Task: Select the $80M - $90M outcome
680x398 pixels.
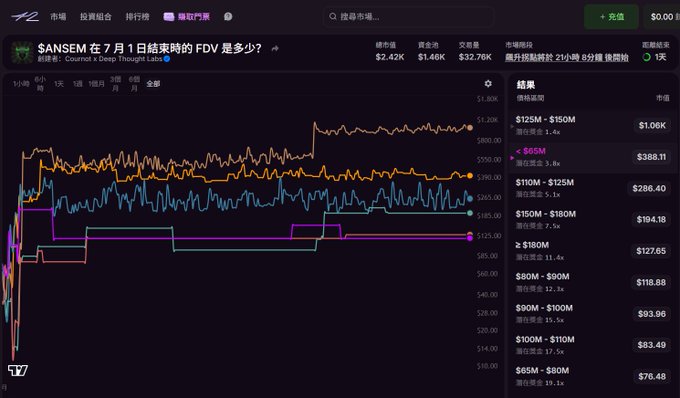Action: pos(592,282)
